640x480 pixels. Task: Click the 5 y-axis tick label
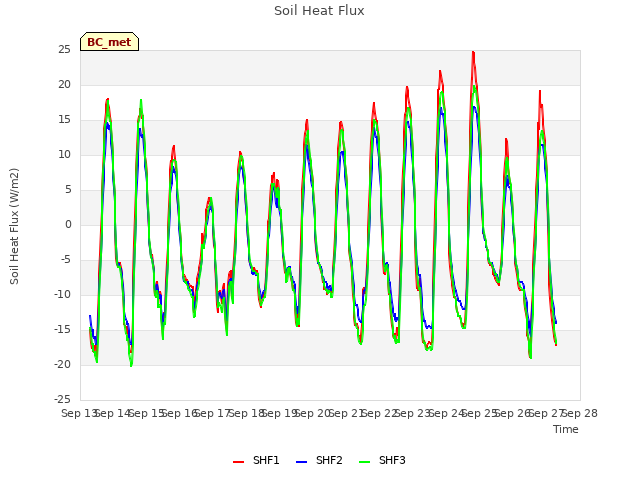click(x=68, y=189)
